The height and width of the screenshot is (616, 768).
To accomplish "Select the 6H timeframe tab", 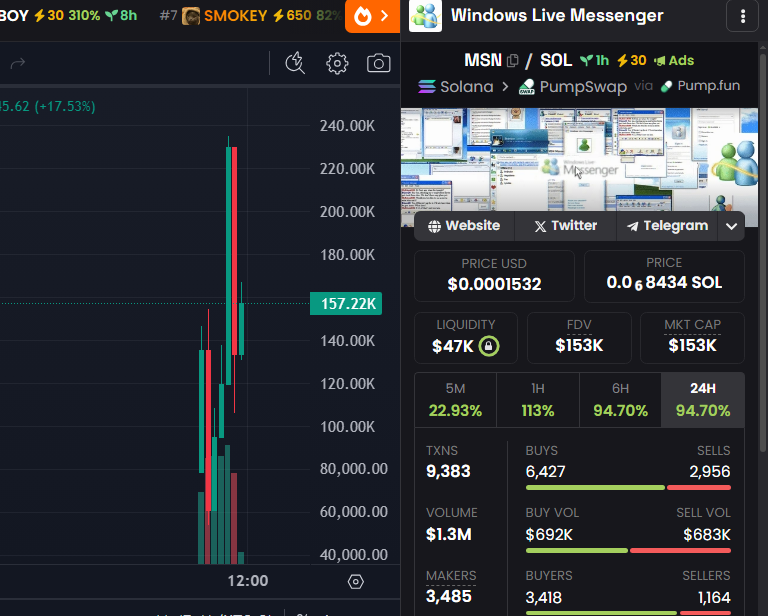I will tap(621, 400).
